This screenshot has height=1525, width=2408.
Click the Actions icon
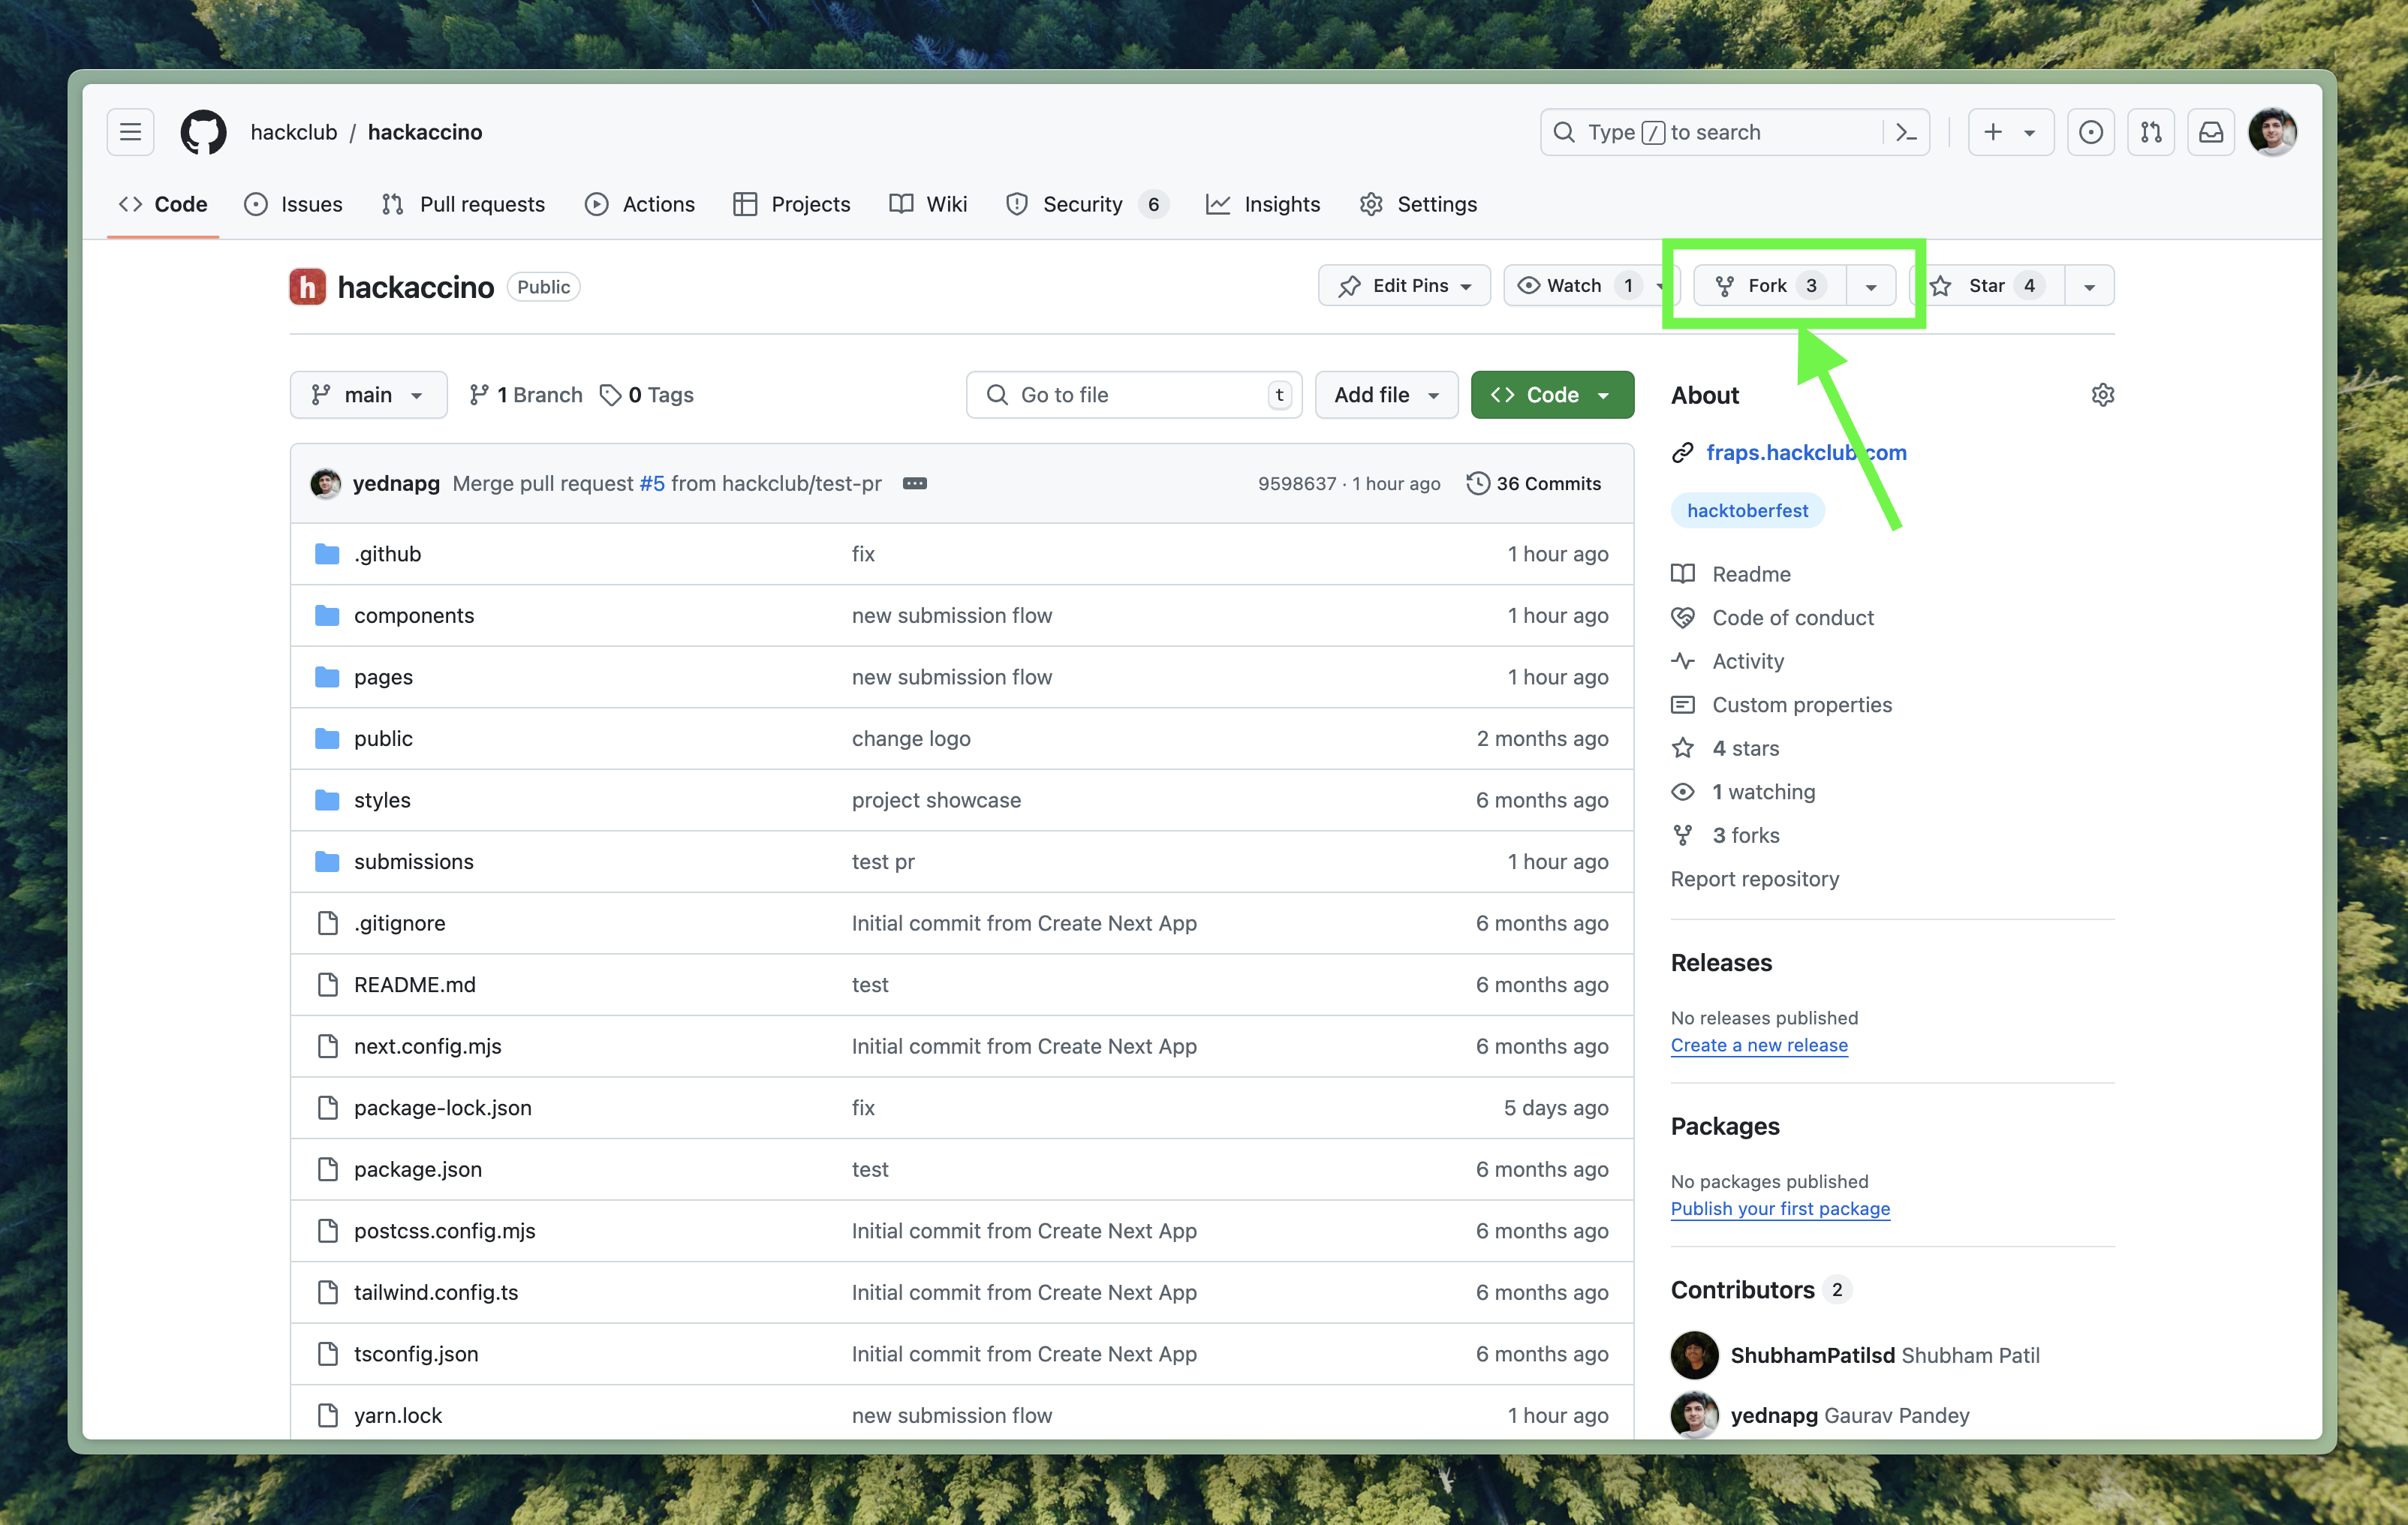click(598, 203)
